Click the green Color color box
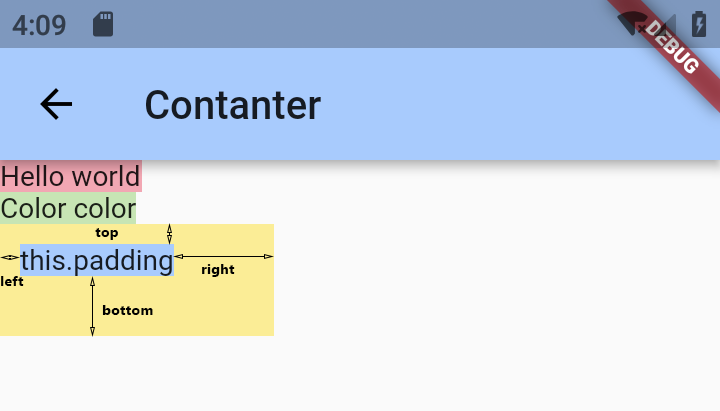This screenshot has height=411, width=720. [68, 208]
